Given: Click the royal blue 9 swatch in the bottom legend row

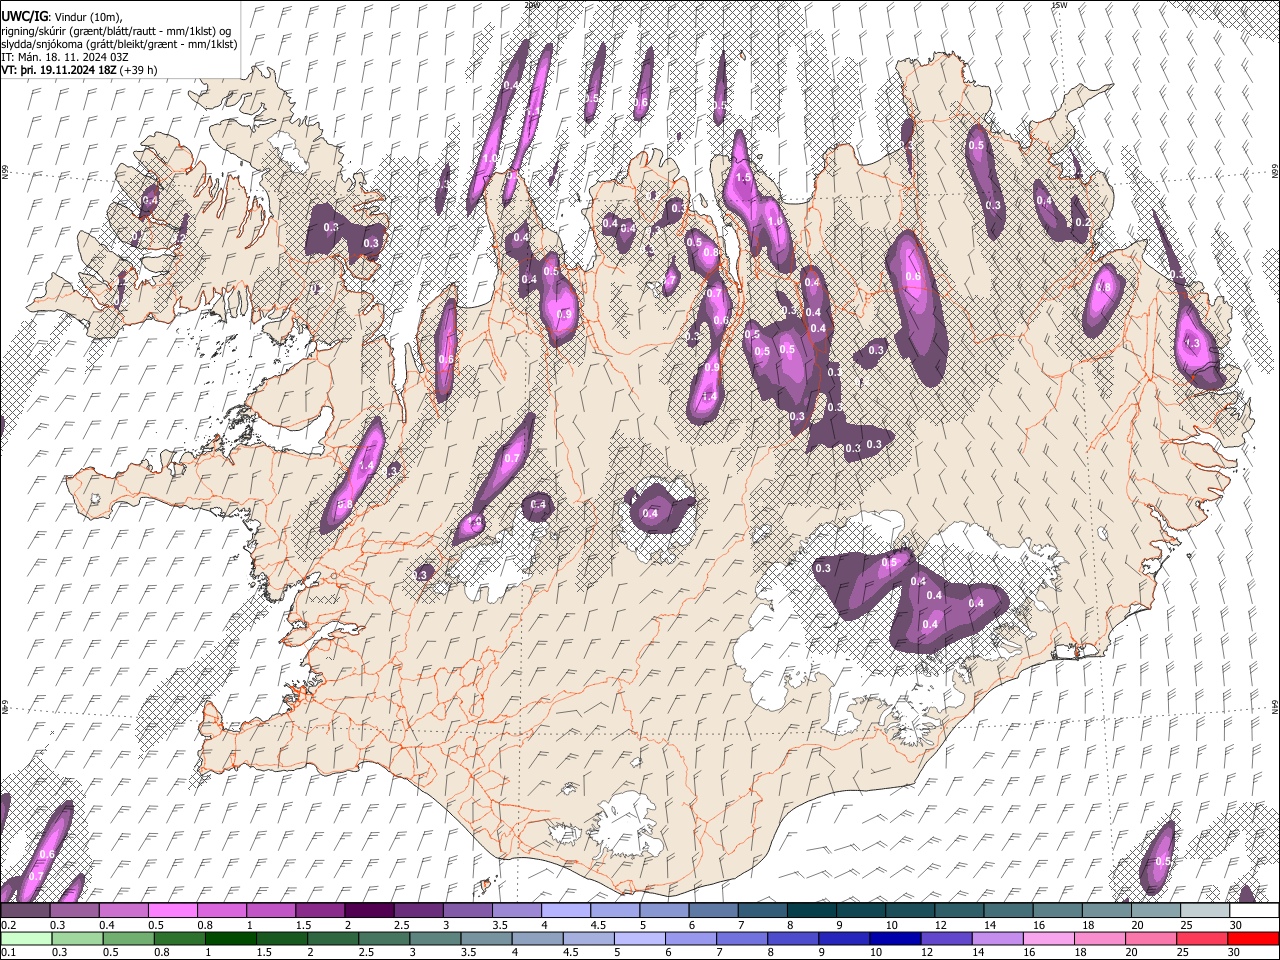Looking at the screenshot, I should [843, 938].
